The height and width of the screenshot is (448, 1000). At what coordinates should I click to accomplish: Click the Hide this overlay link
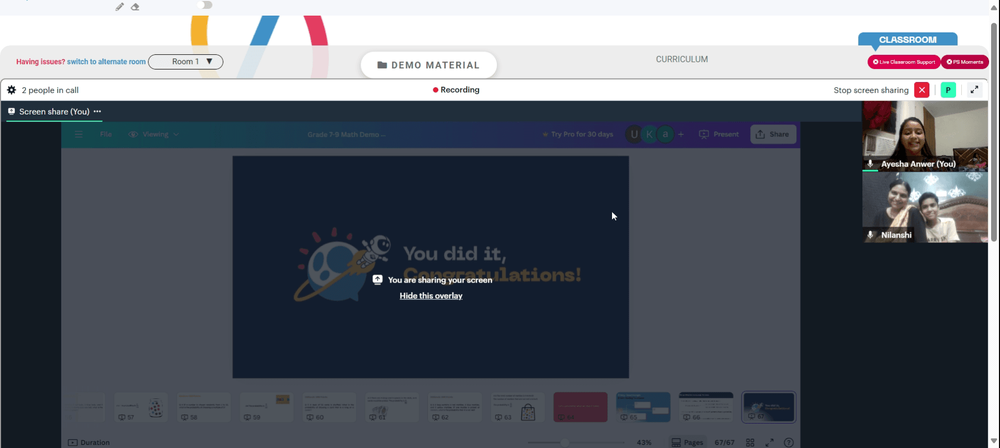click(431, 296)
